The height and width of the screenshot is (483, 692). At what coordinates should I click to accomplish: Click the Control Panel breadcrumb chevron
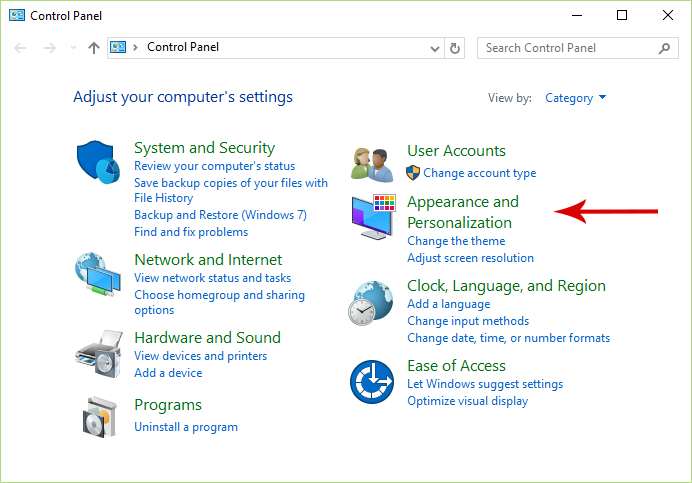pos(135,47)
